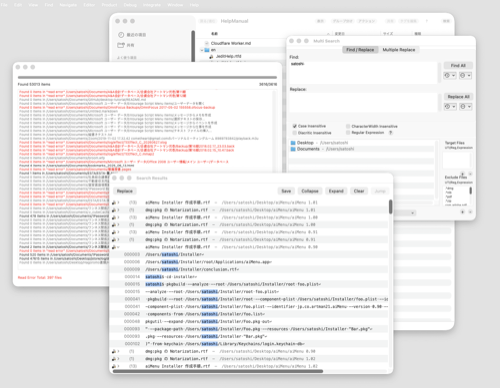Click the Find All button

(458, 65)
